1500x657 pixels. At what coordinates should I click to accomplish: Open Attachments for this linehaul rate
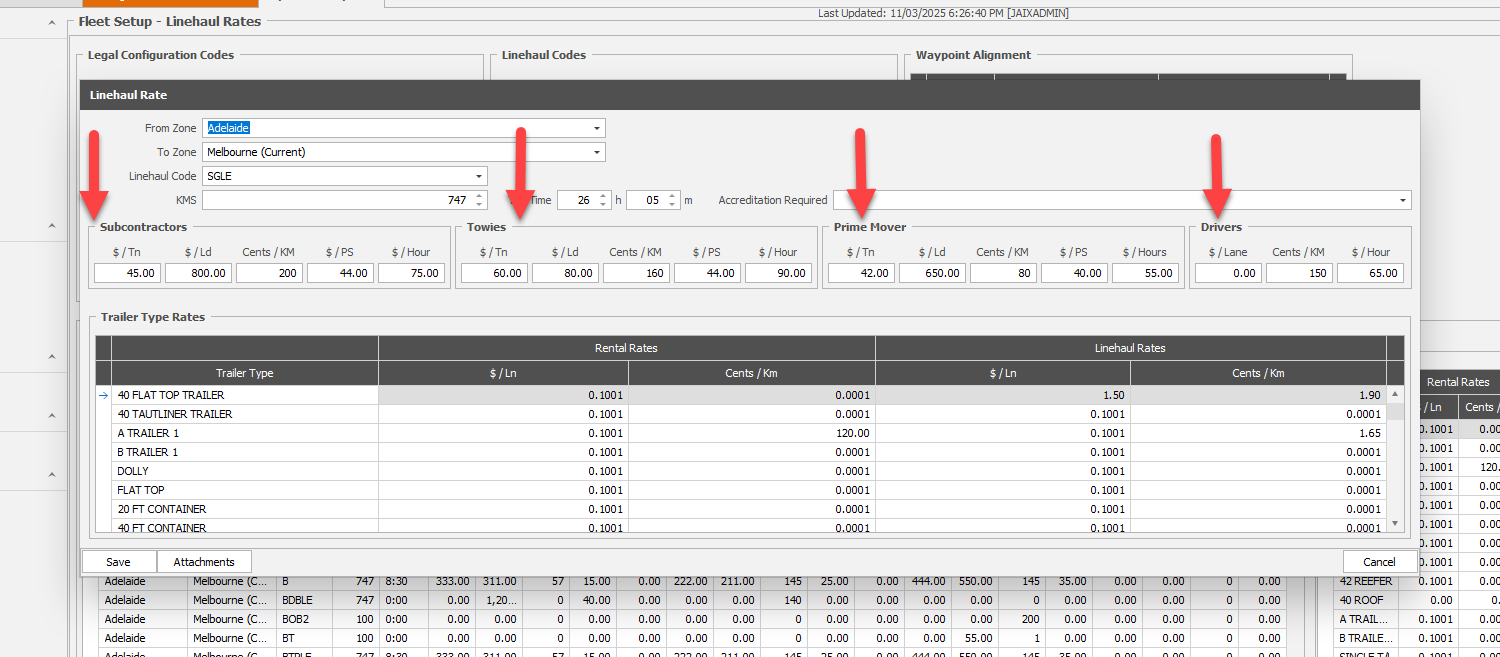click(x=204, y=562)
